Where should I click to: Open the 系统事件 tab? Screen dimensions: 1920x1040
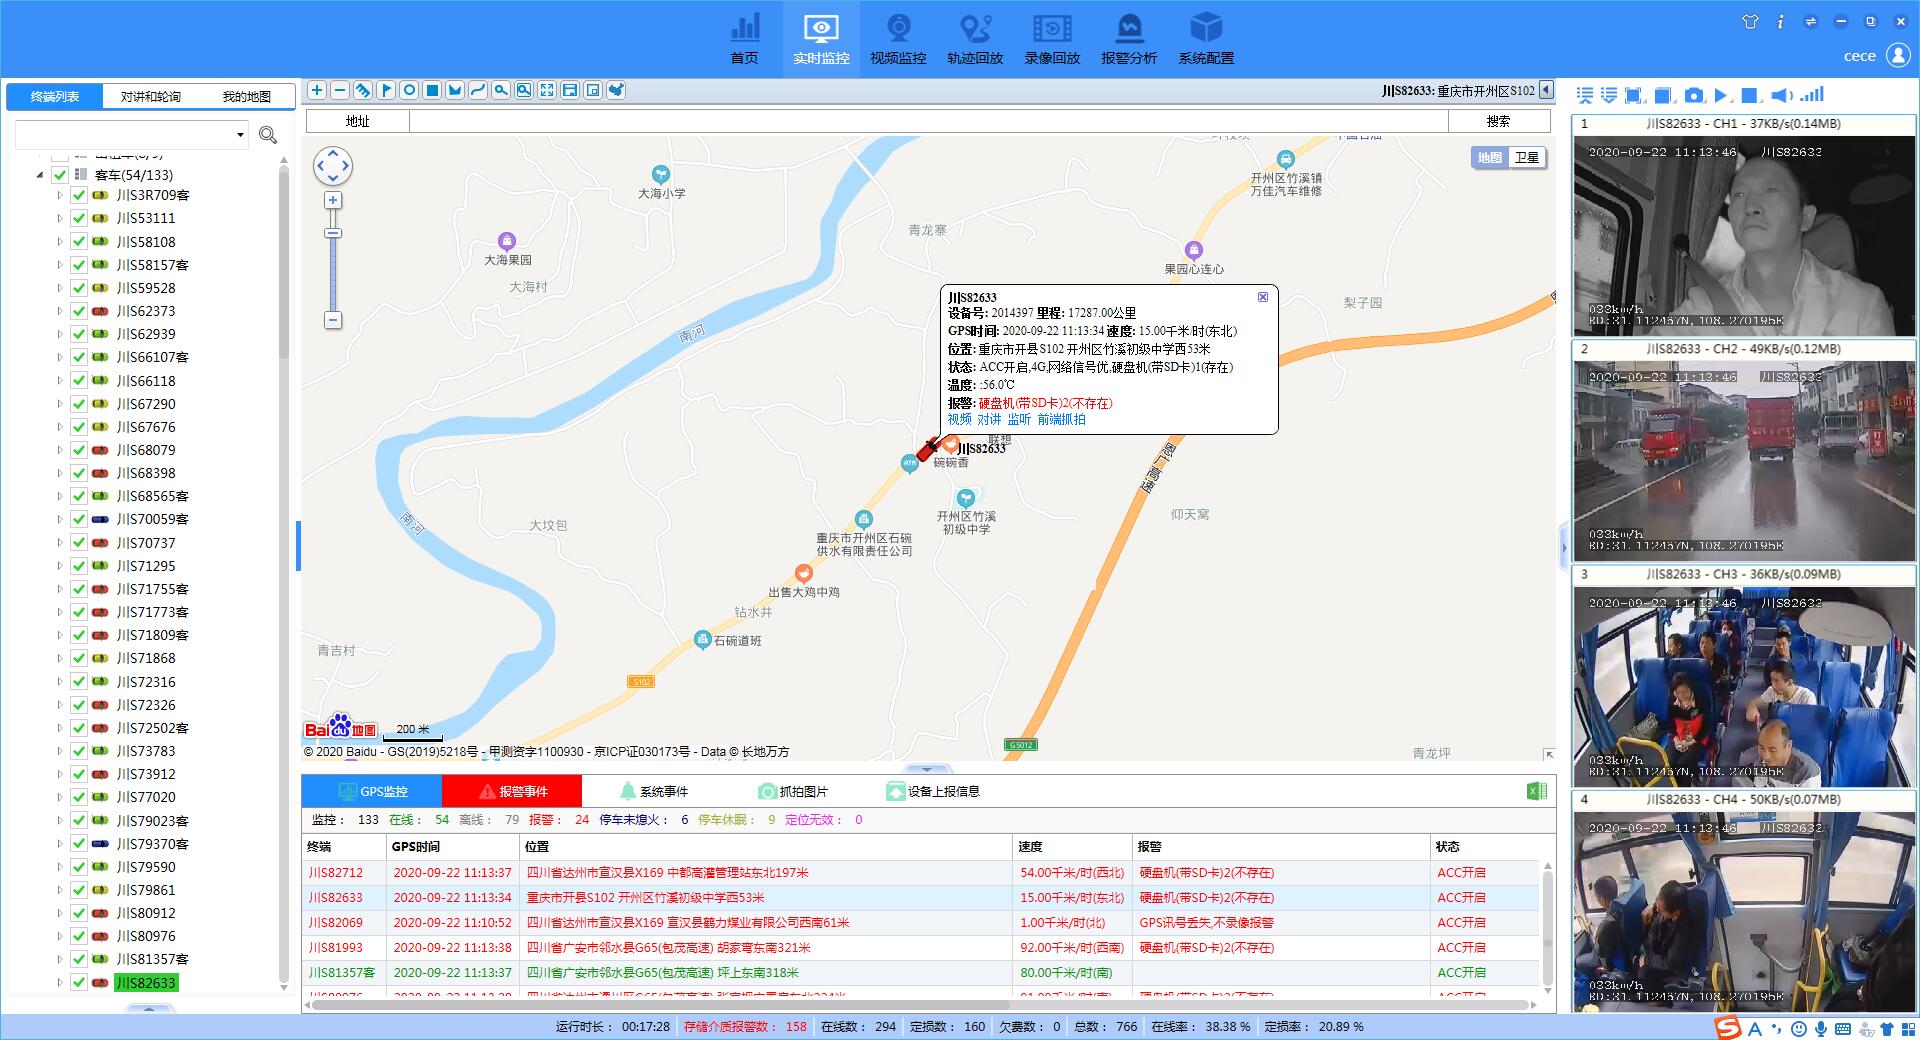point(654,791)
